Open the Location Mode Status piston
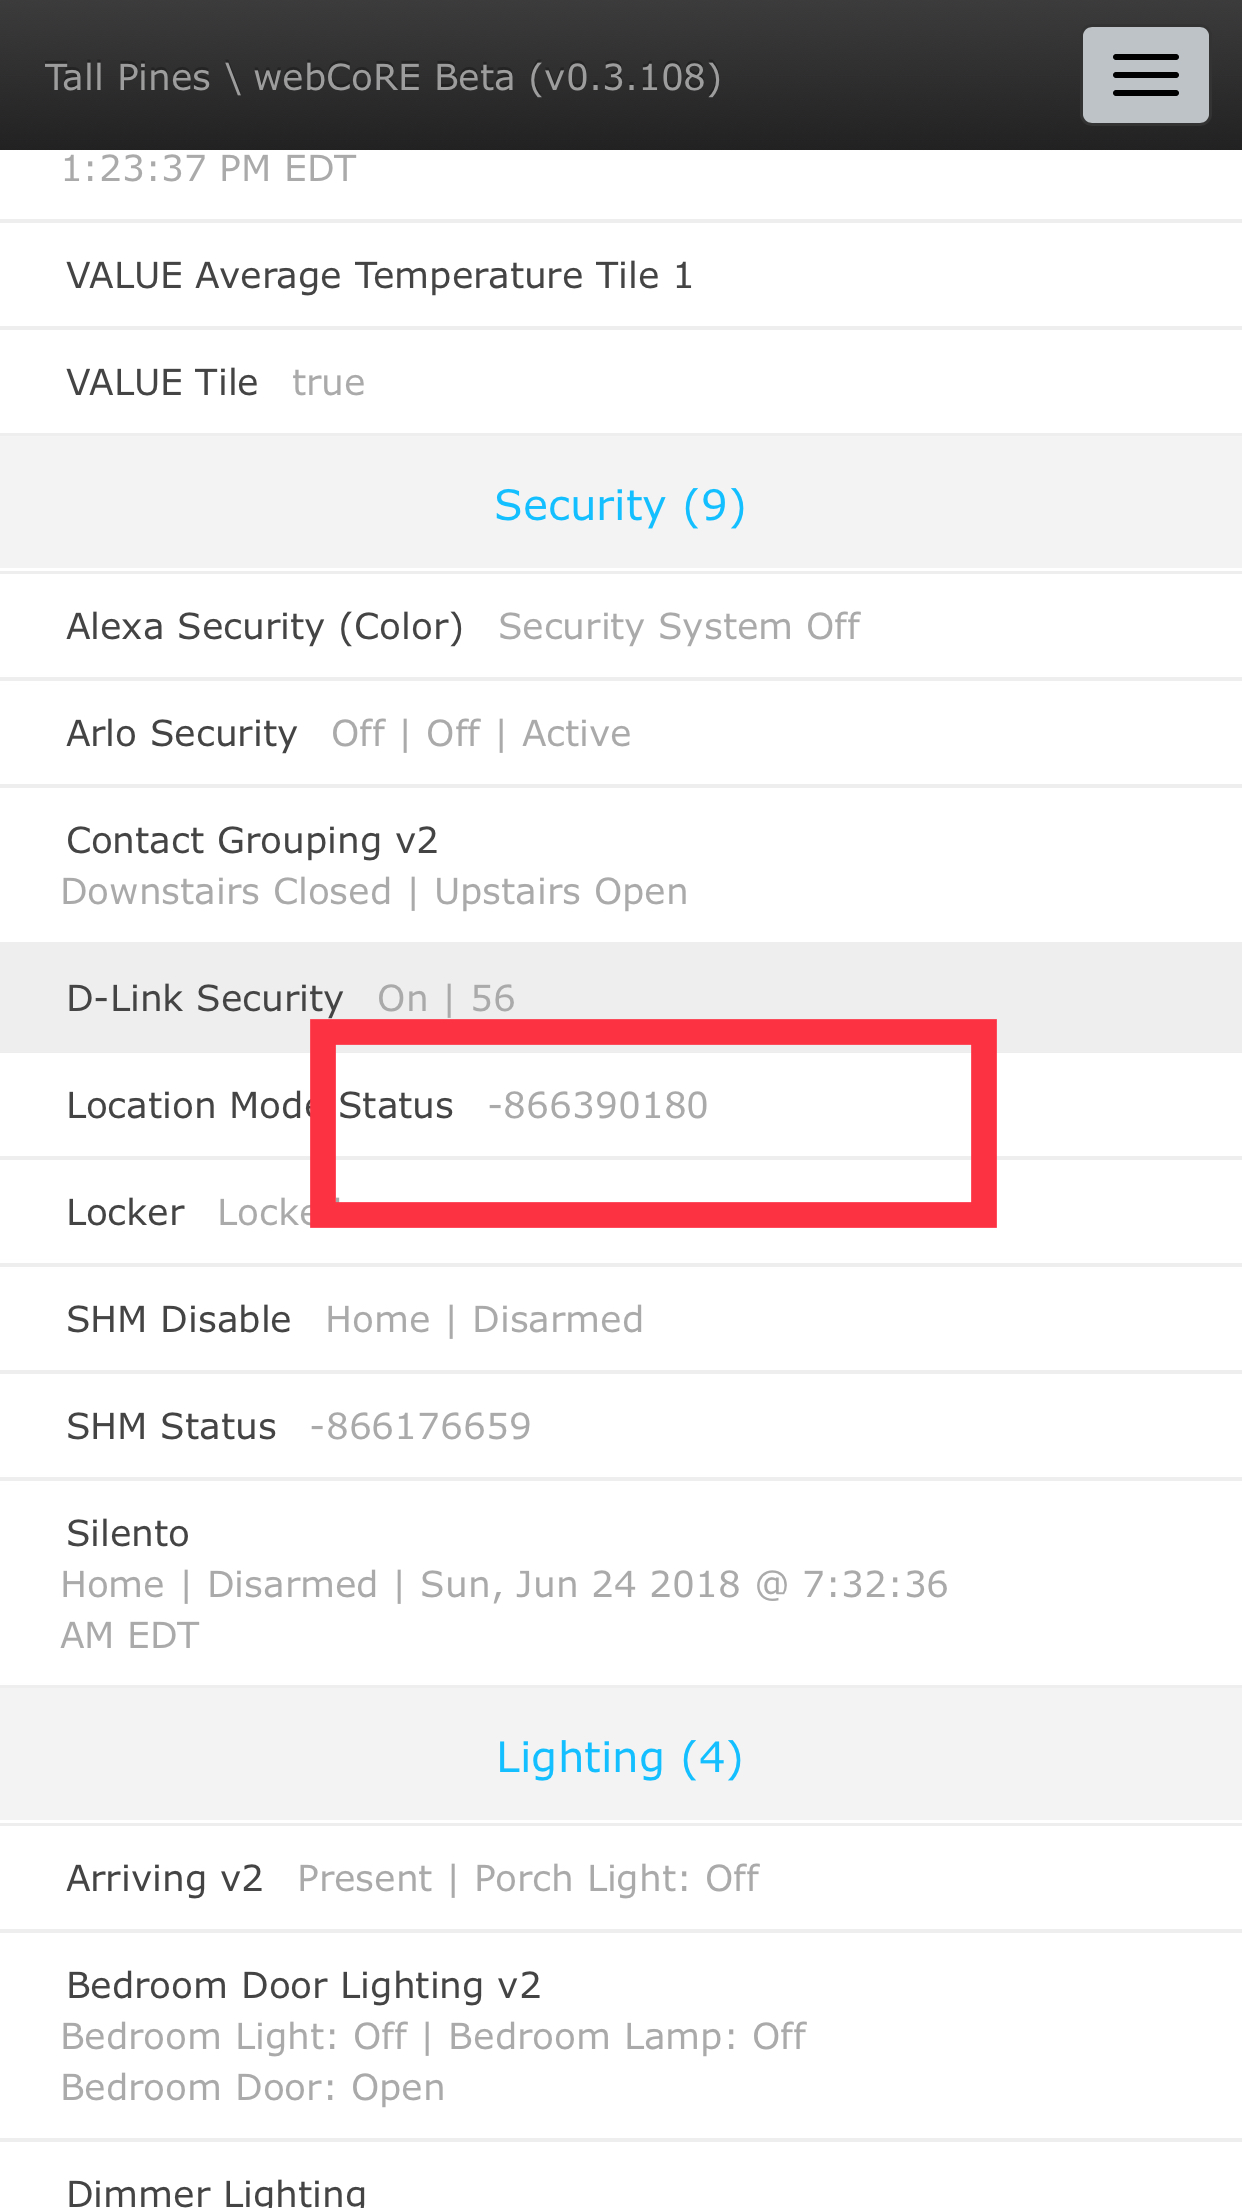The height and width of the screenshot is (2208, 1242). tap(621, 1106)
